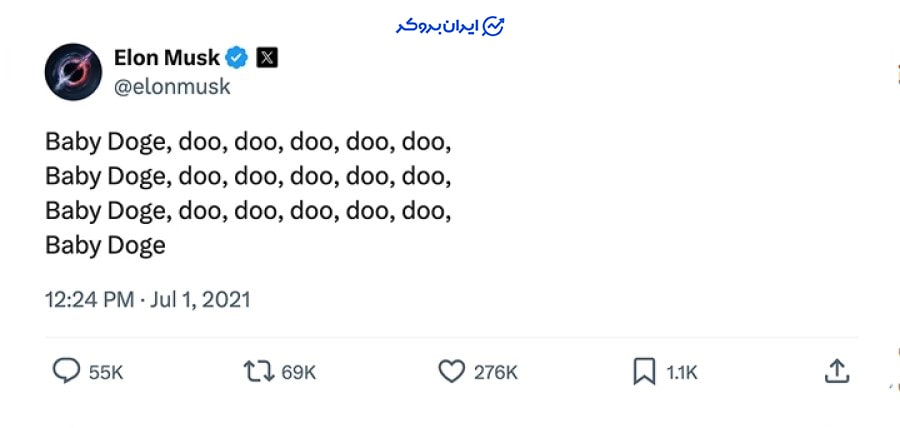This screenshot has width=900, height=428.
Task: Click the 55K replies count
Action: pyautogui.click(x=106, y=373)
